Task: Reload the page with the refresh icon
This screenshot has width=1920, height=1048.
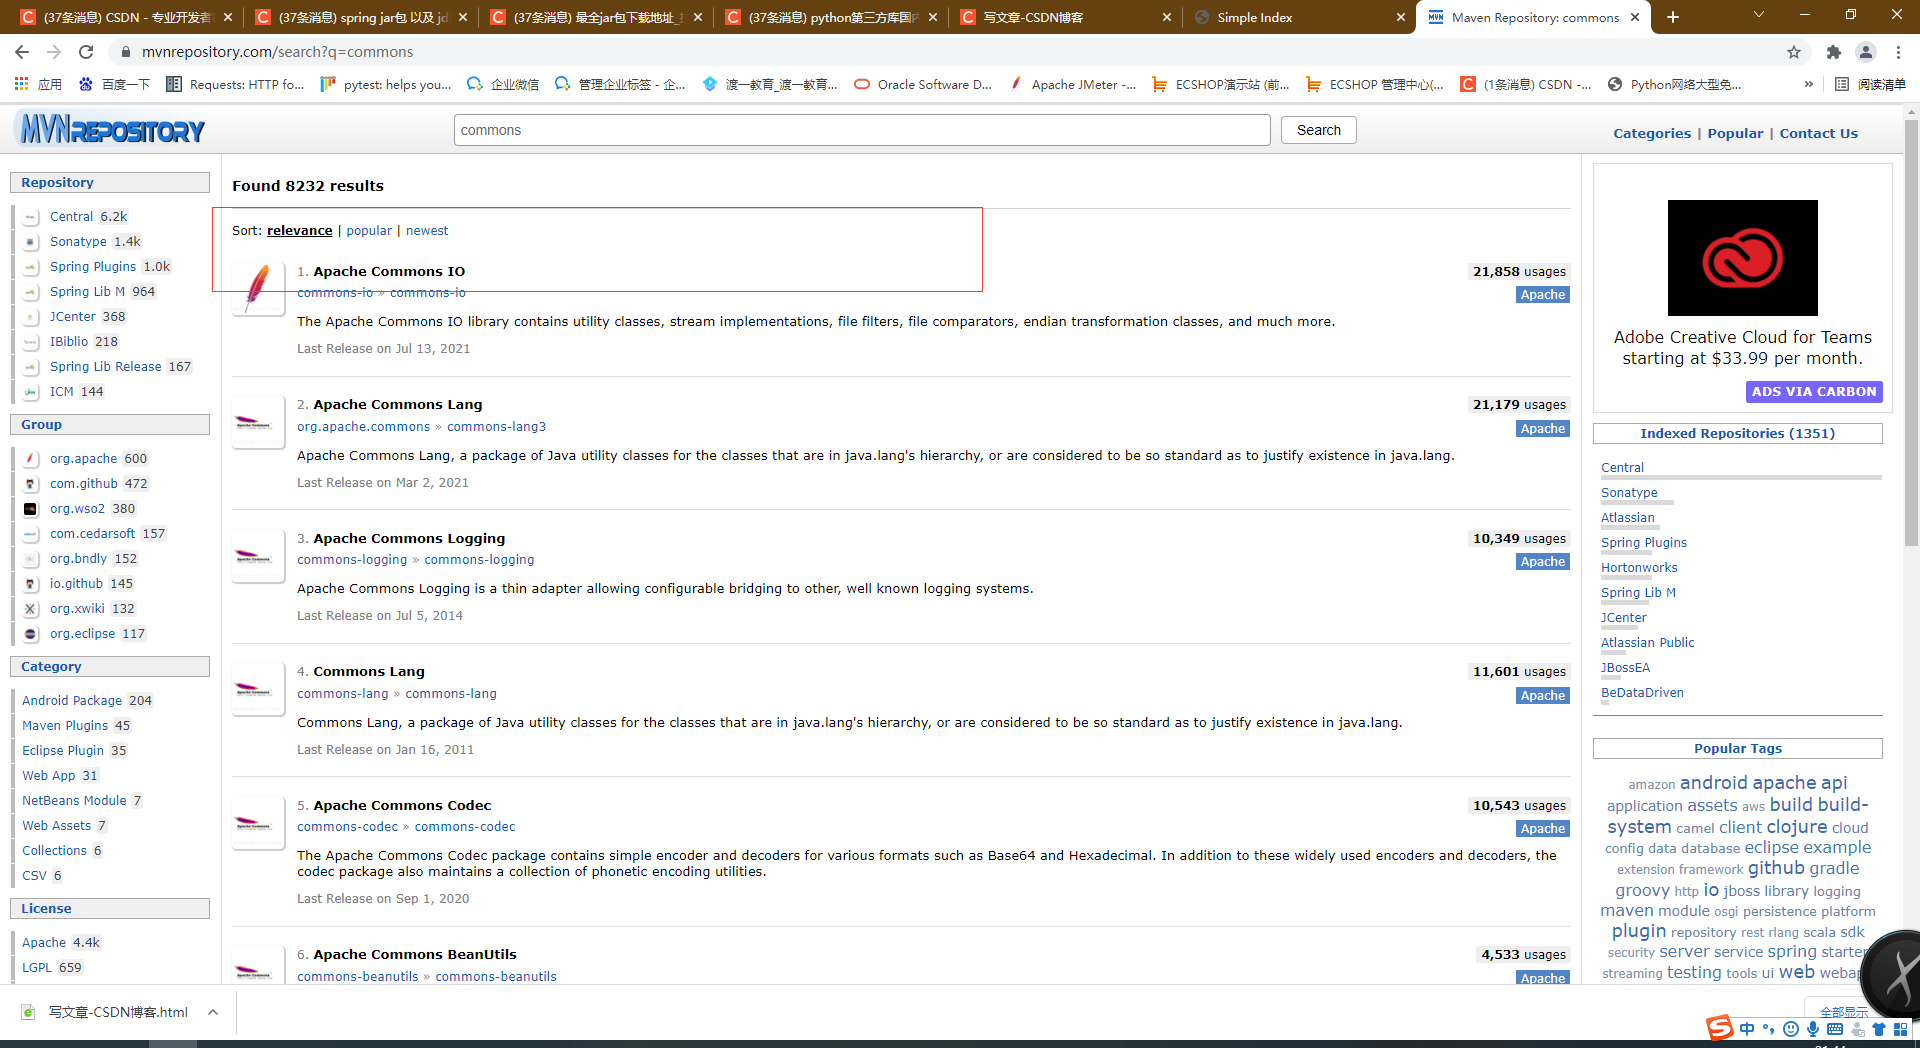Action: 86,52
